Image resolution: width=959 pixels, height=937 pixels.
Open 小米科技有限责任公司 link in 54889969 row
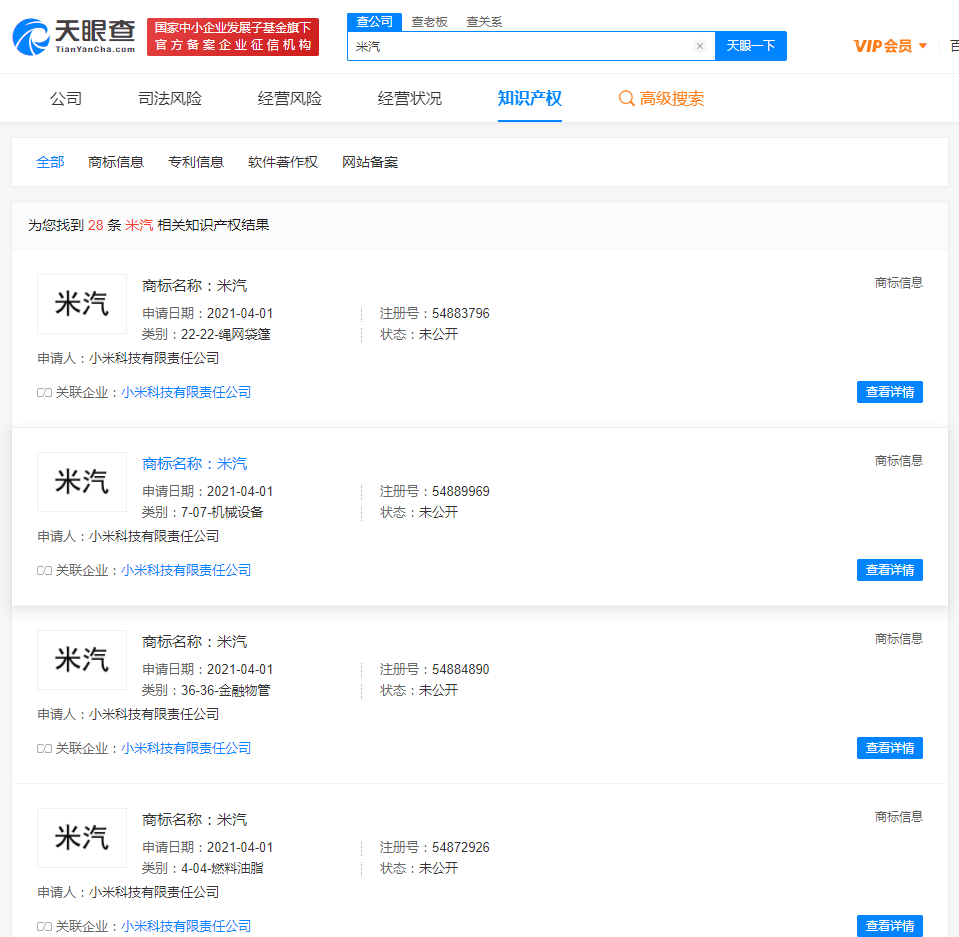(x=186, y=571)
